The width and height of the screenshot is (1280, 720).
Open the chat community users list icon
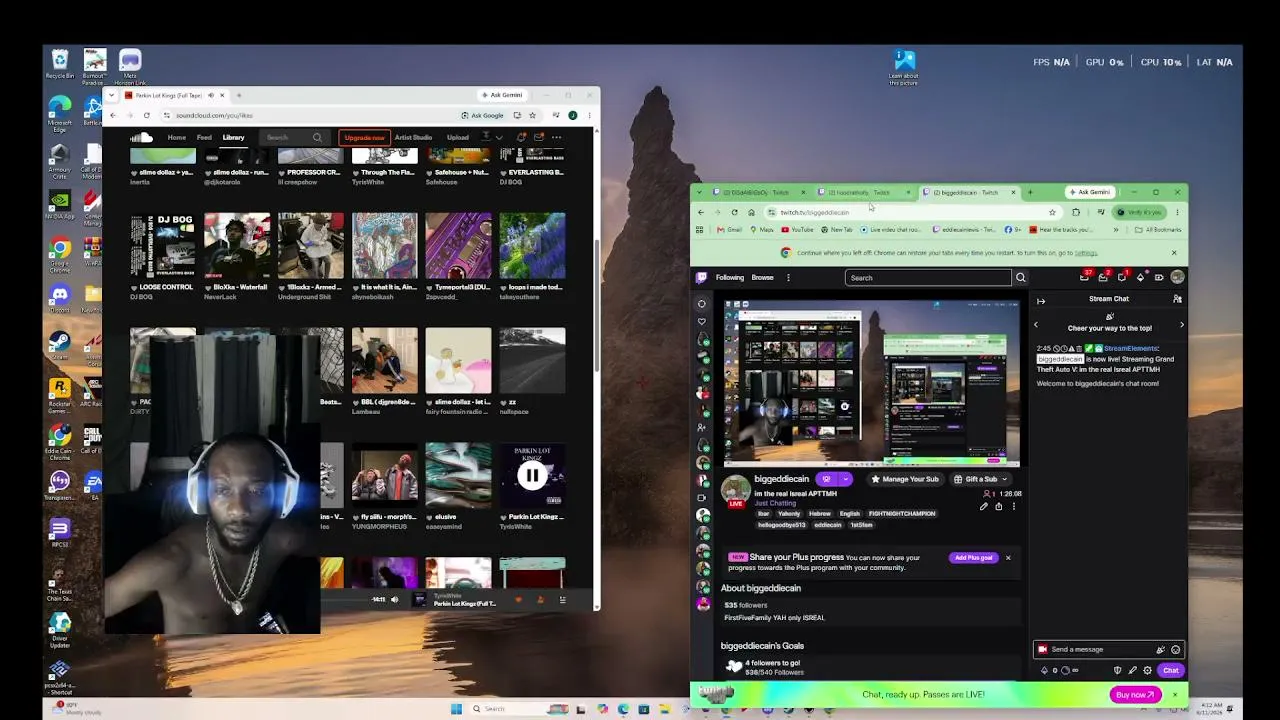1177,299
